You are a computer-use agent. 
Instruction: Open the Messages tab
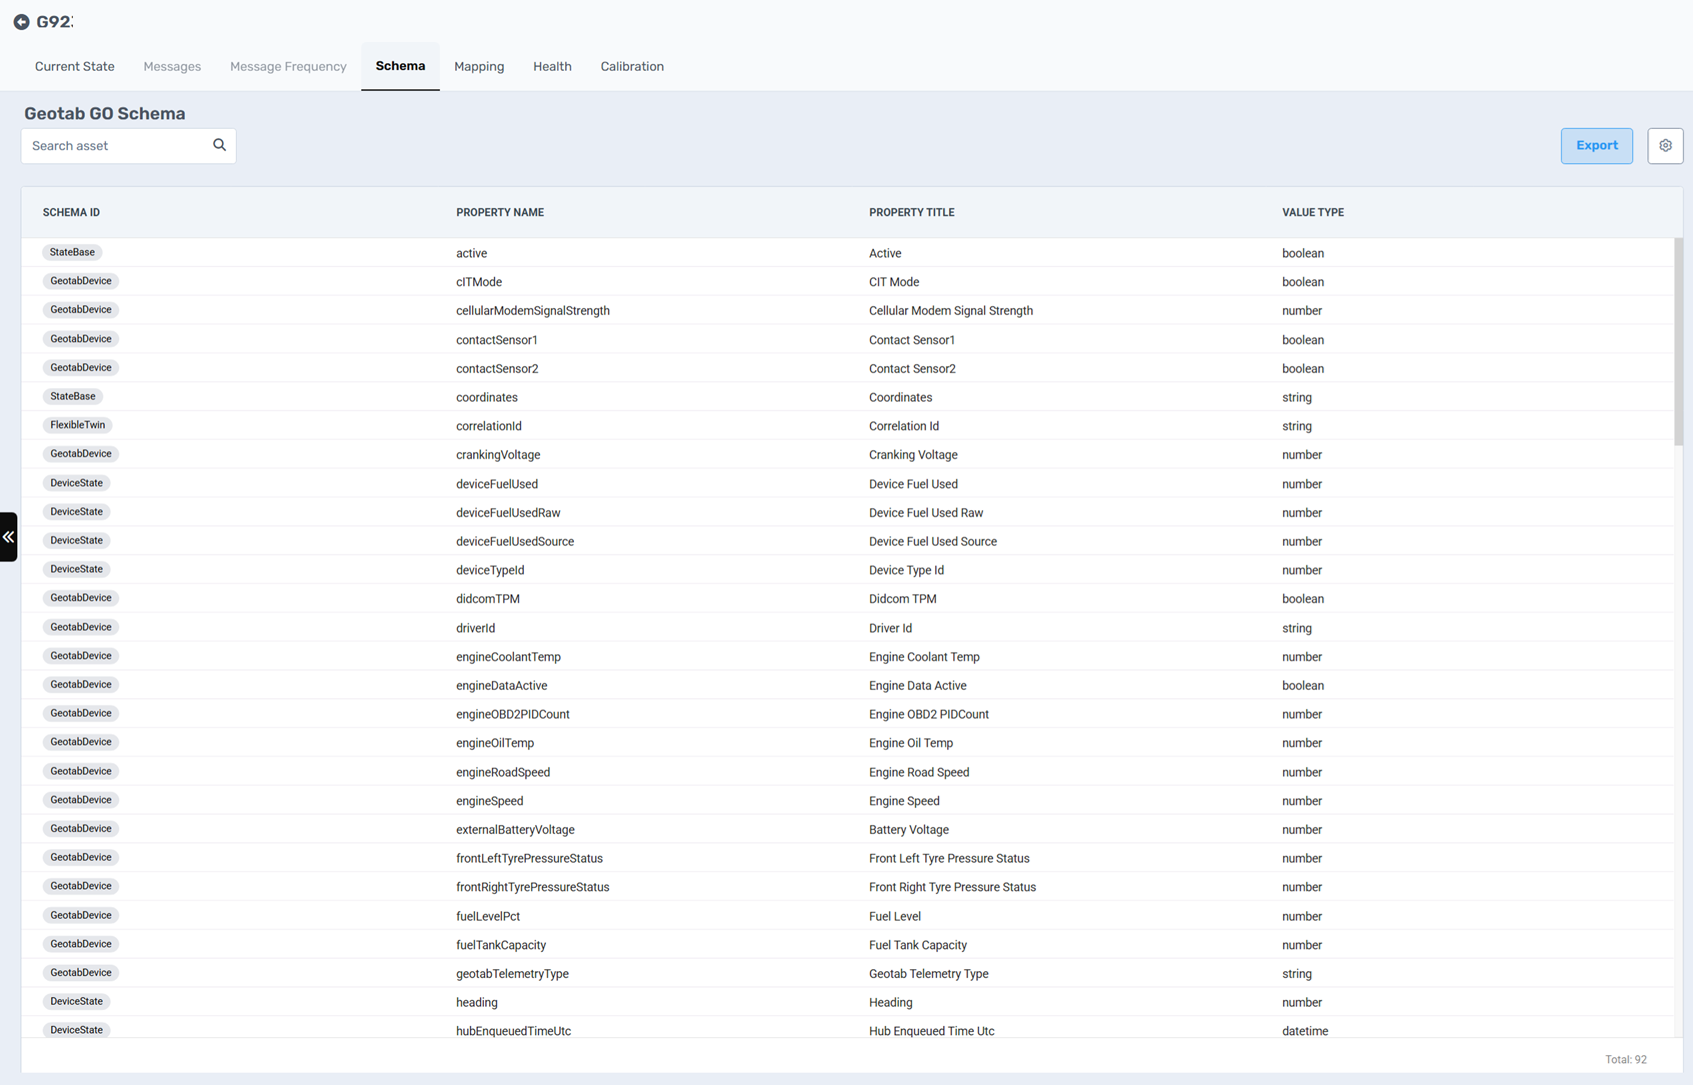tap(172, 67)
